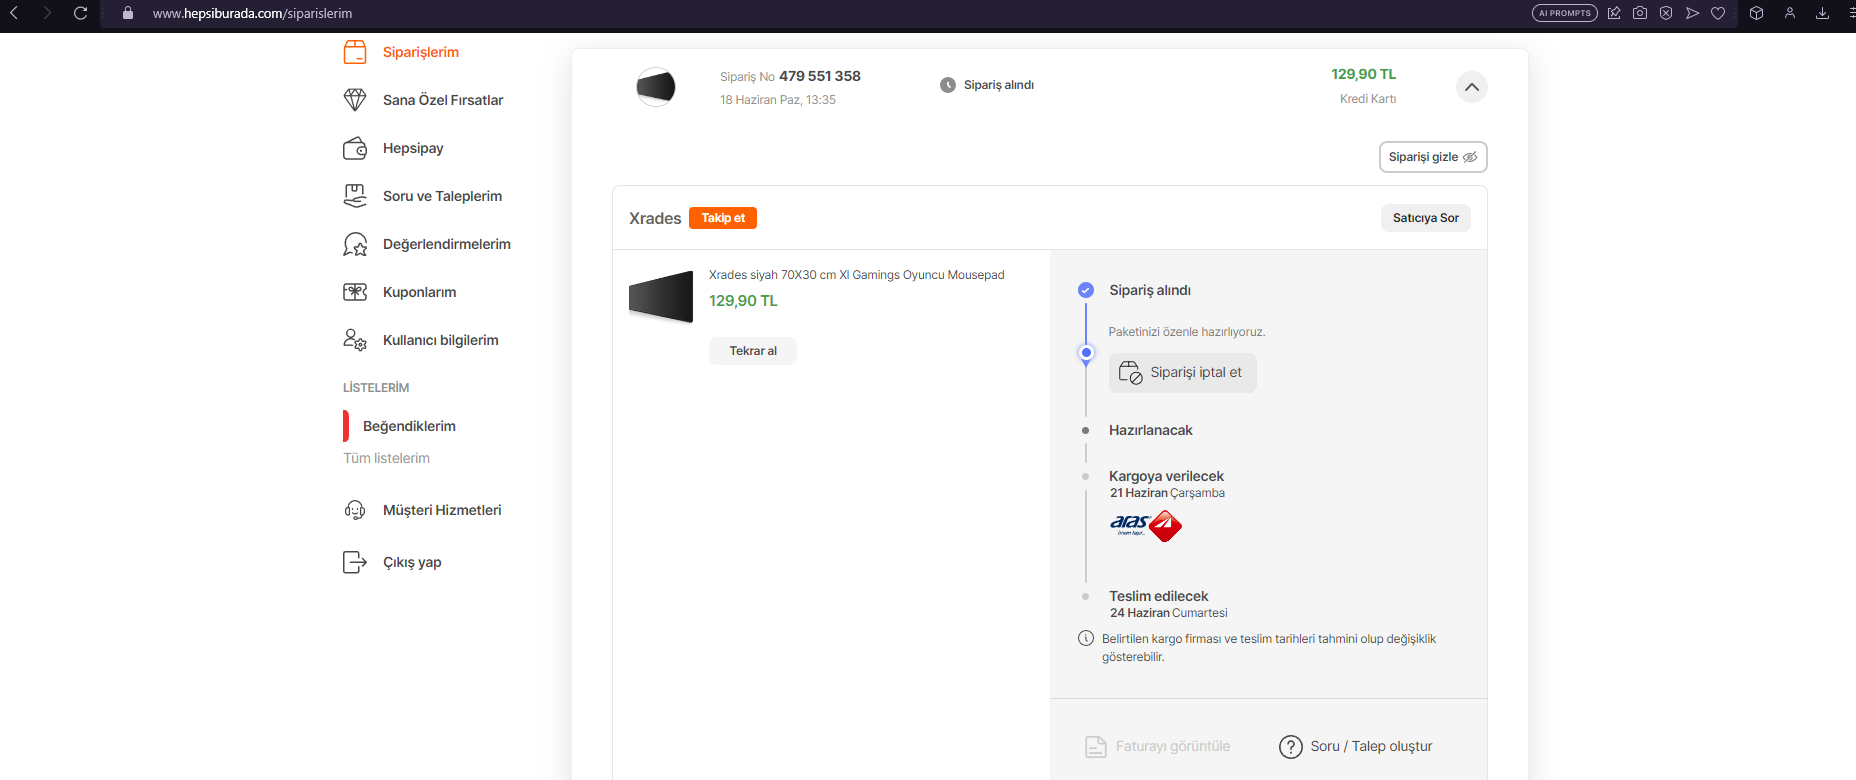This screenshot has height=780, width=1856.
Task: Open extensions via the cube icon
Action: (x=1756, y=13)
